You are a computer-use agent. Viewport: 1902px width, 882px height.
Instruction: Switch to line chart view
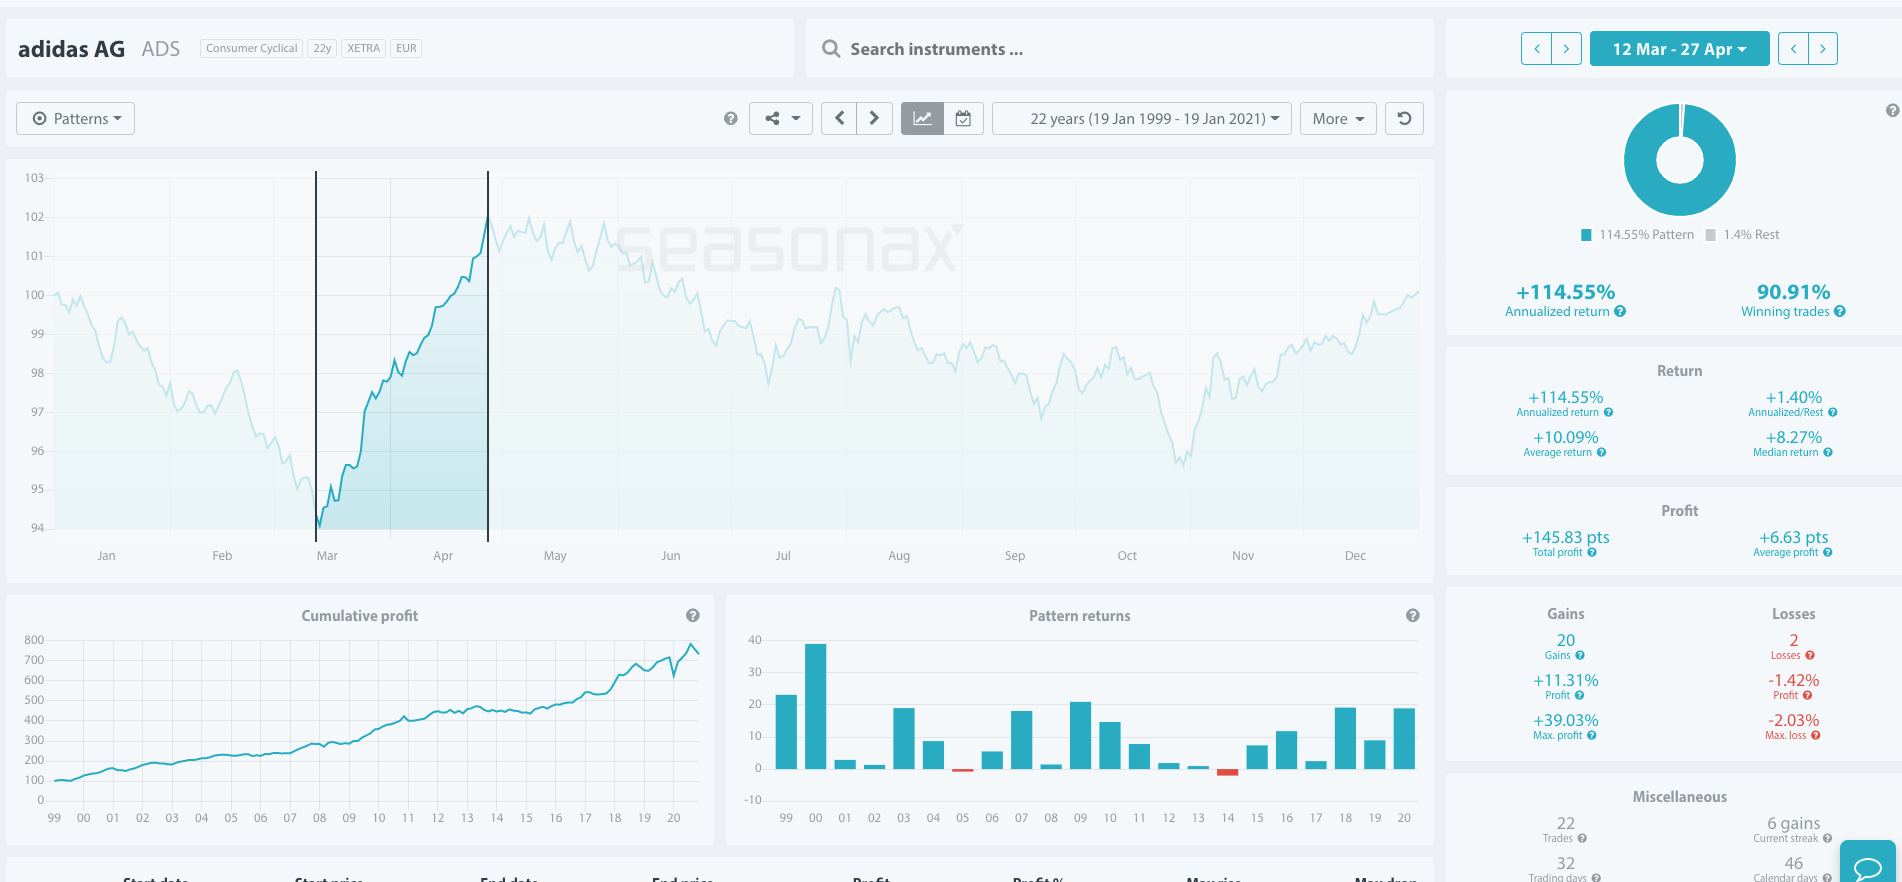point(922,118)
